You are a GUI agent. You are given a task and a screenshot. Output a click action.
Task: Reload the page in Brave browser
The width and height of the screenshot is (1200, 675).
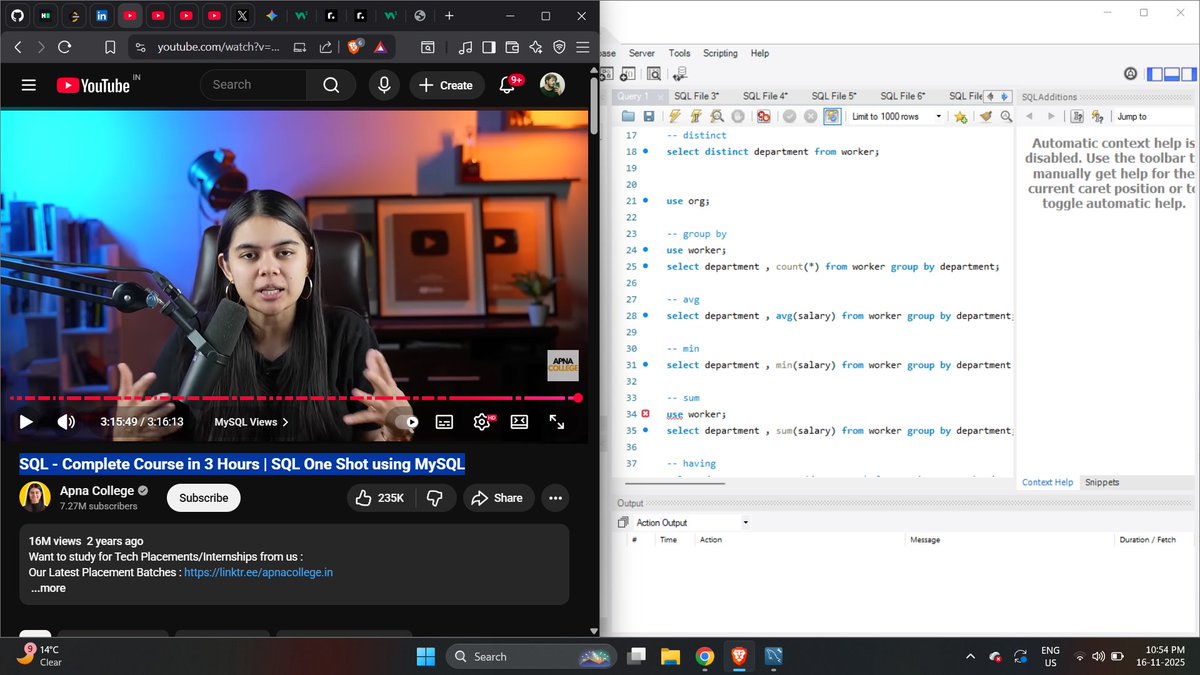click(x=65, y=47)
